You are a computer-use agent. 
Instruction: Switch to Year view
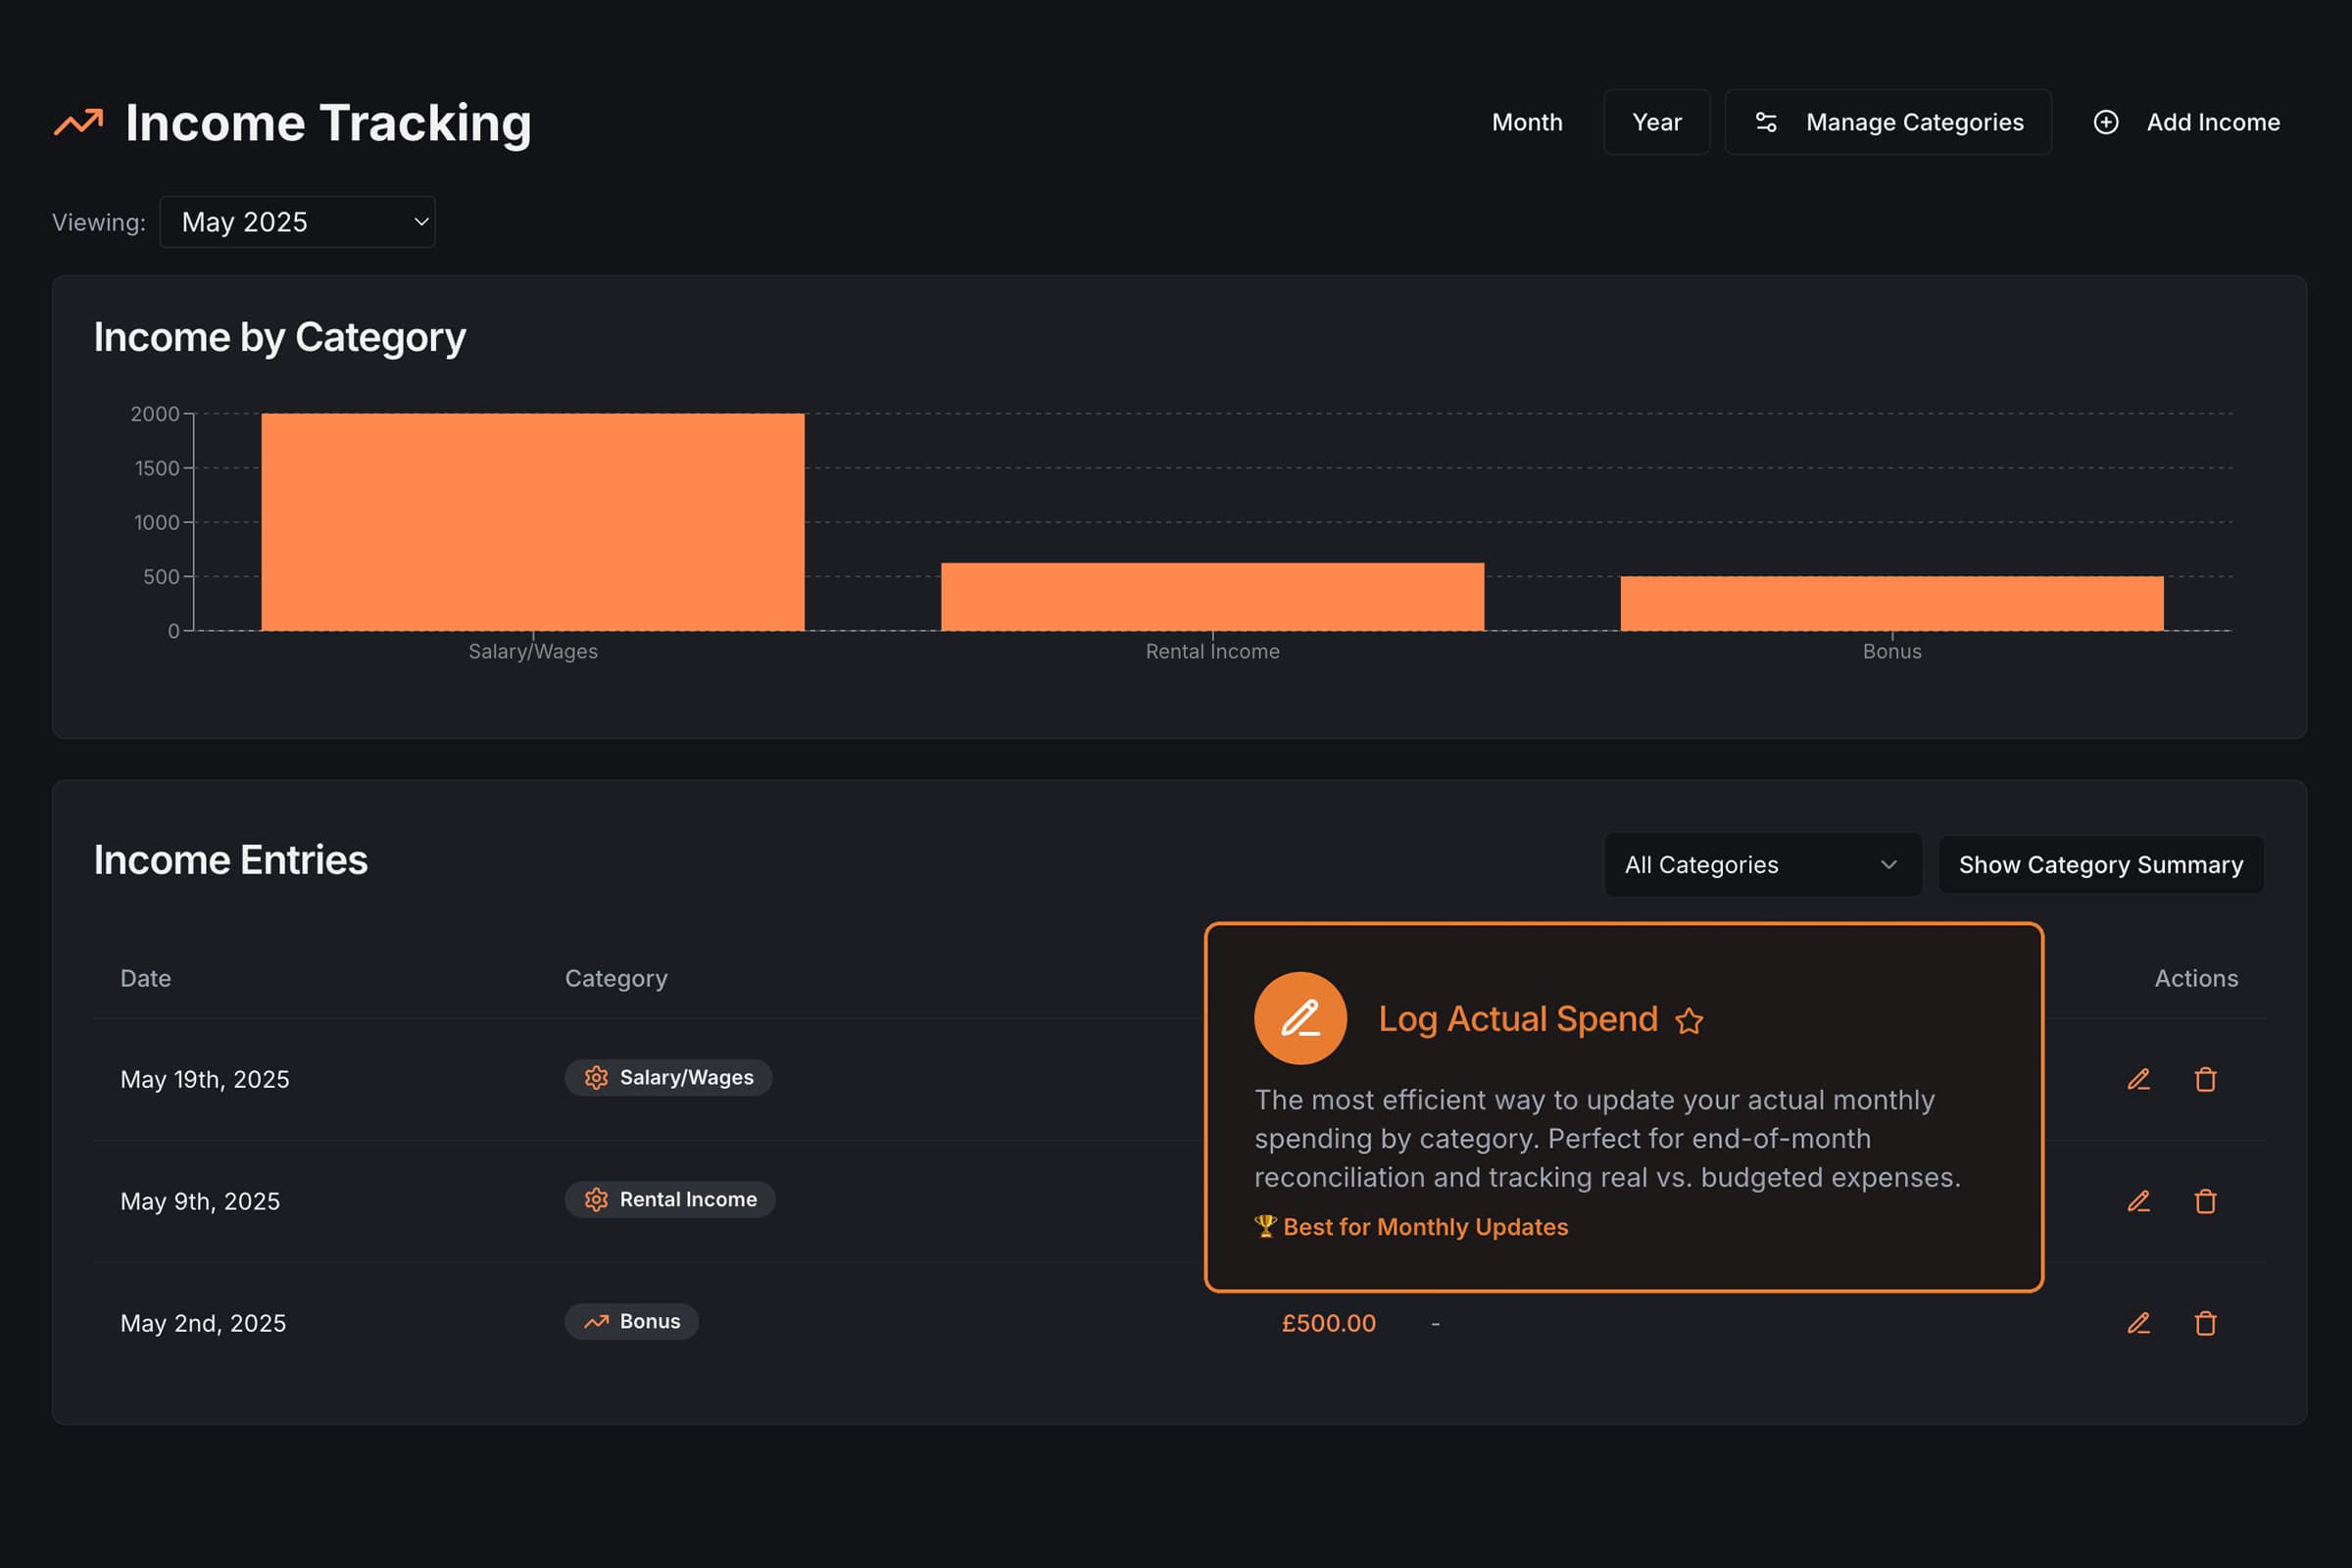point(1656,122)
